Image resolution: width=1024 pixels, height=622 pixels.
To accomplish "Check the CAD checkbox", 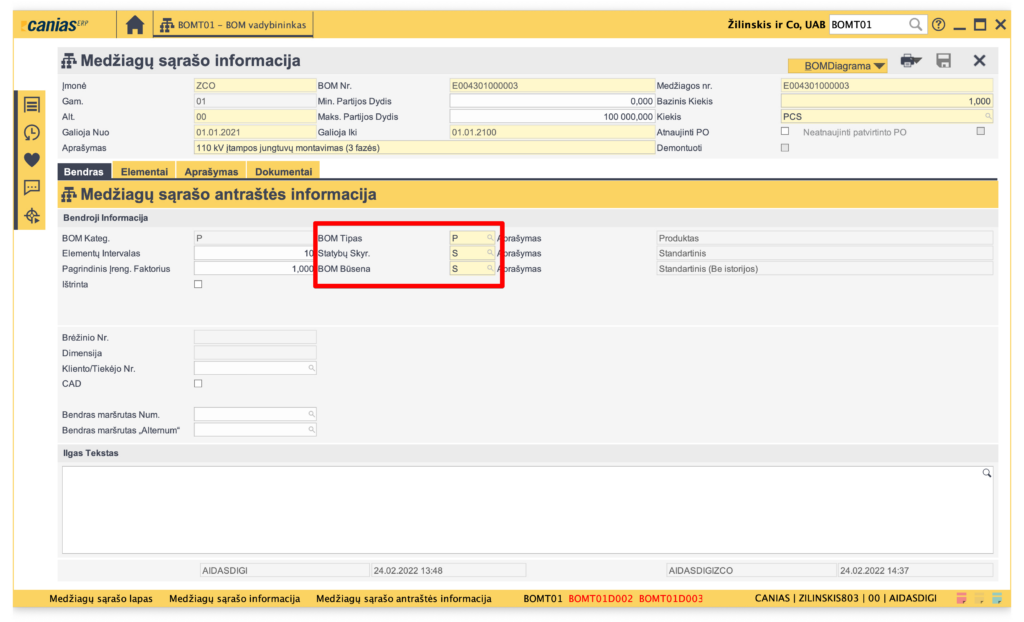I will pos(198,384).
